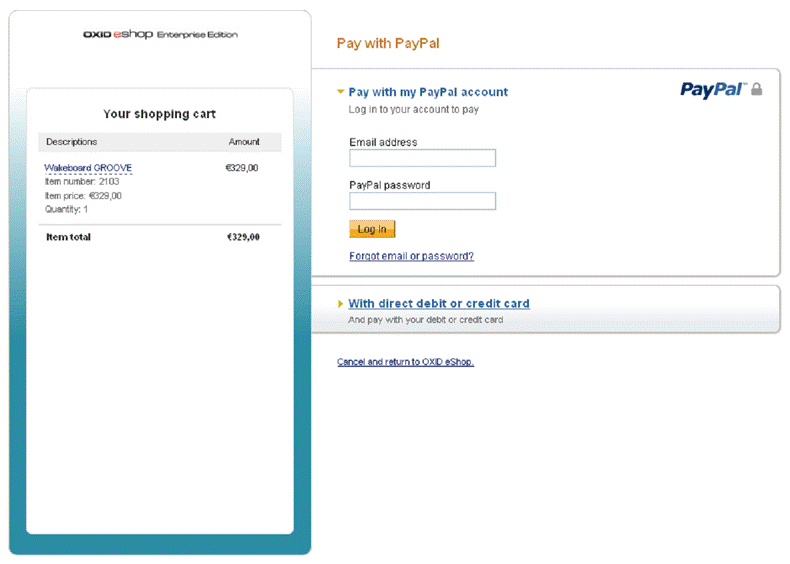
Task: Click the Item total amount €329,00
Action: click(243, 237)
